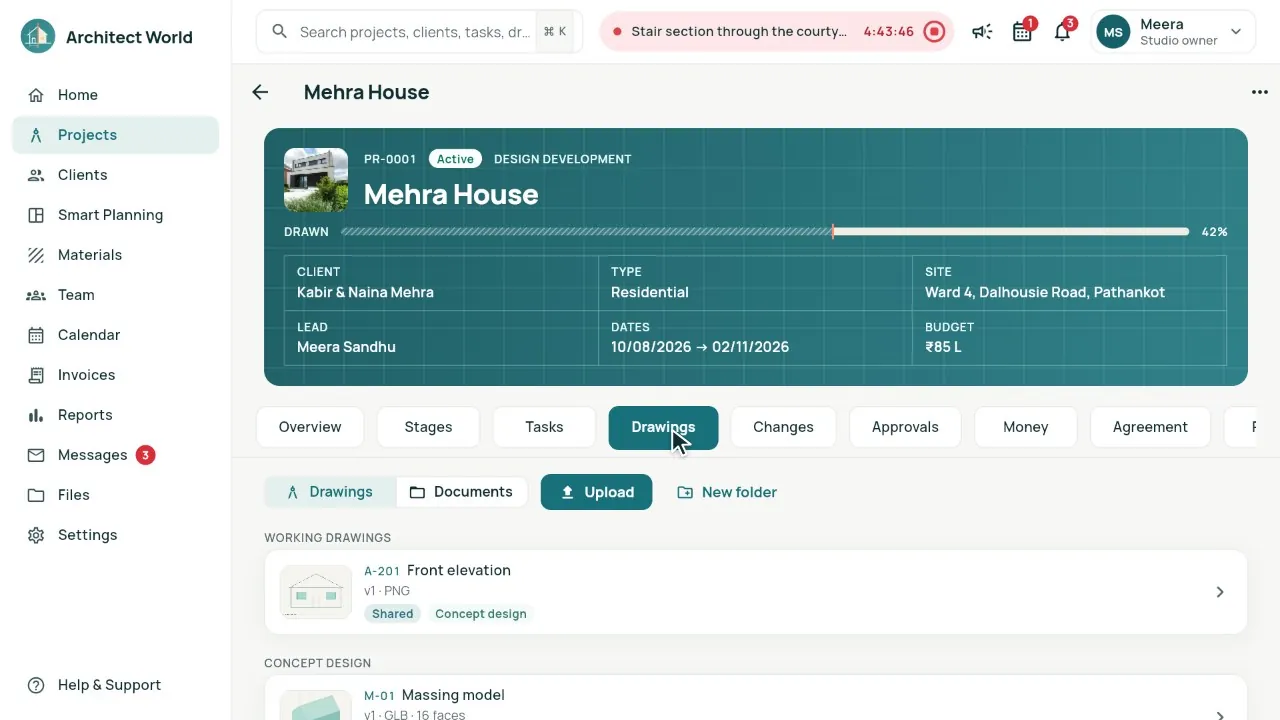This screenshot has height=720, width=1280.
Task: Switch to the Overview tab
Action: tap(310, 427)
